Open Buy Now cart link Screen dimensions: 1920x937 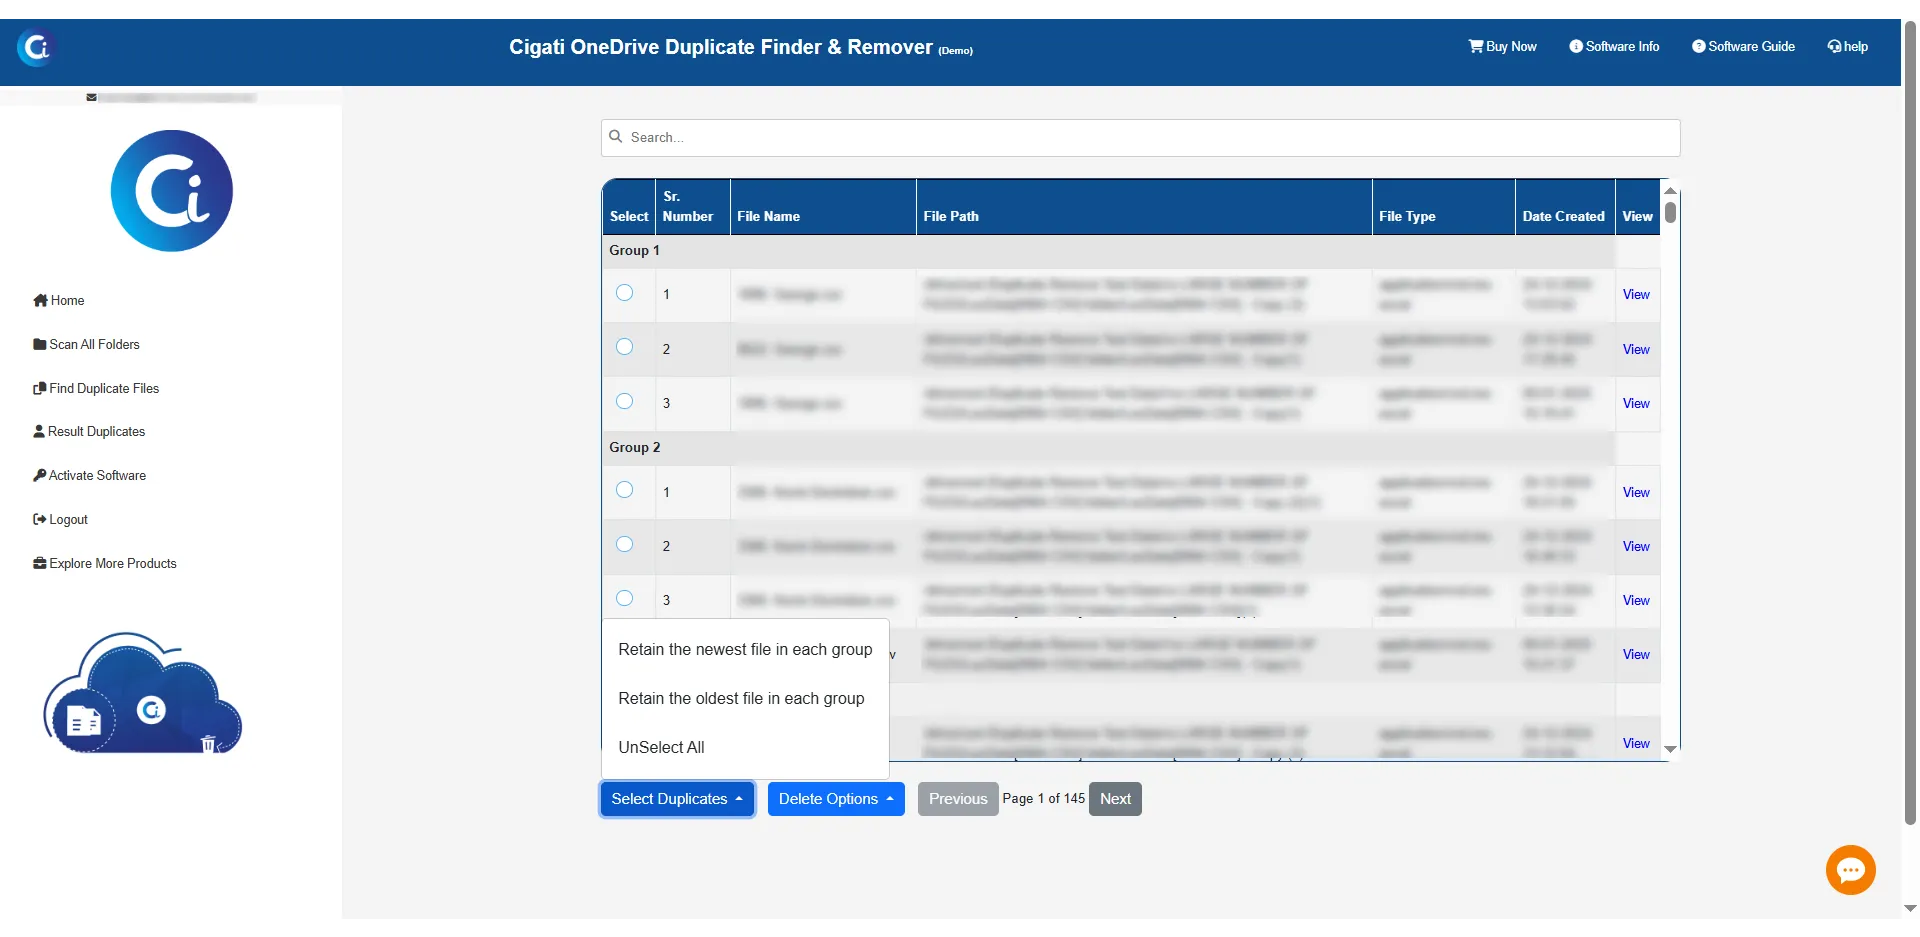1502,47
